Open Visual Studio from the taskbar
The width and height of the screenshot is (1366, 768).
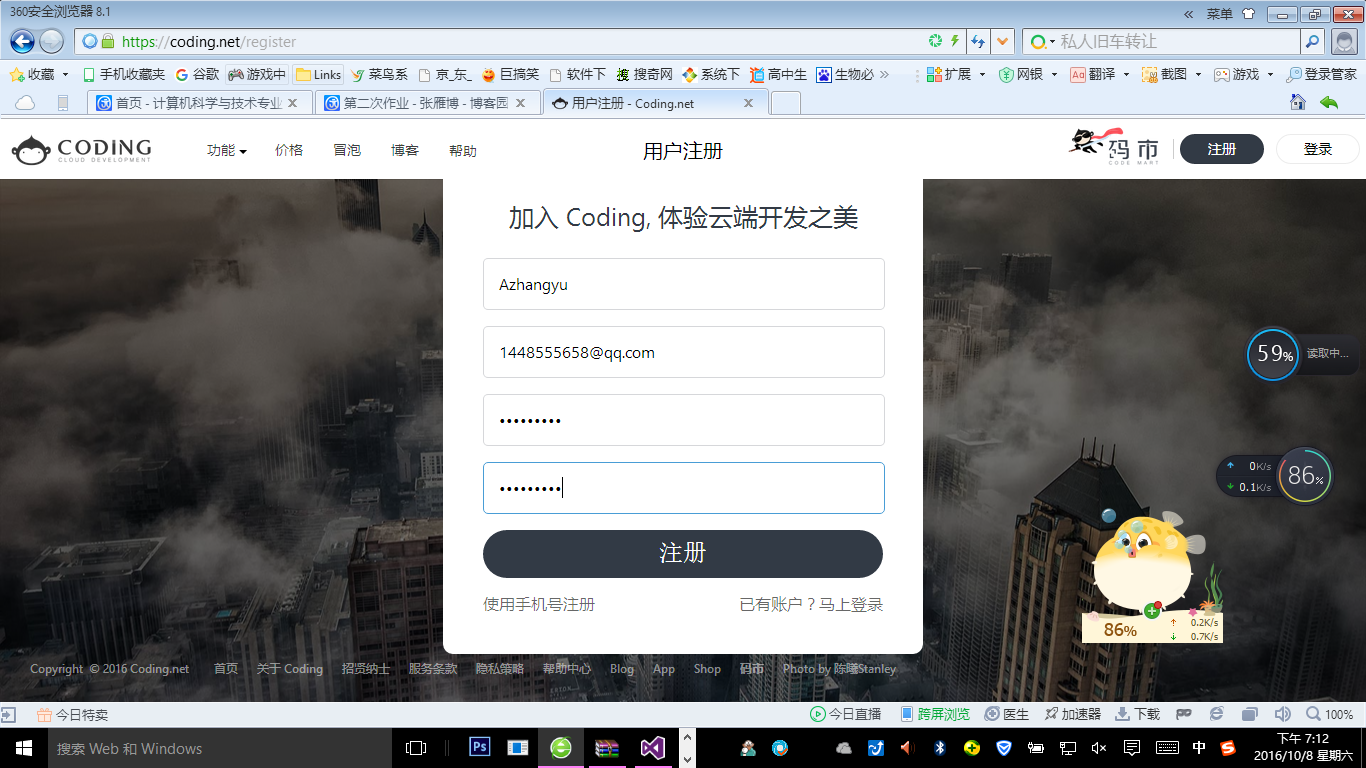tap(653, 747)
